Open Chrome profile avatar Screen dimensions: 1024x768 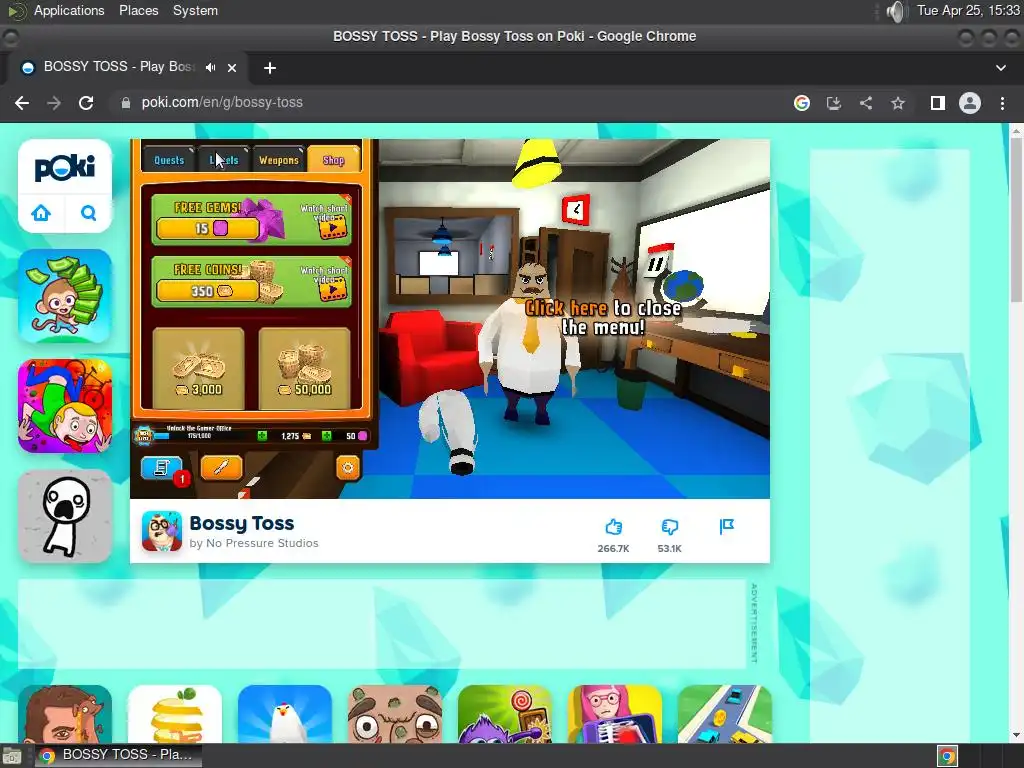970,103
